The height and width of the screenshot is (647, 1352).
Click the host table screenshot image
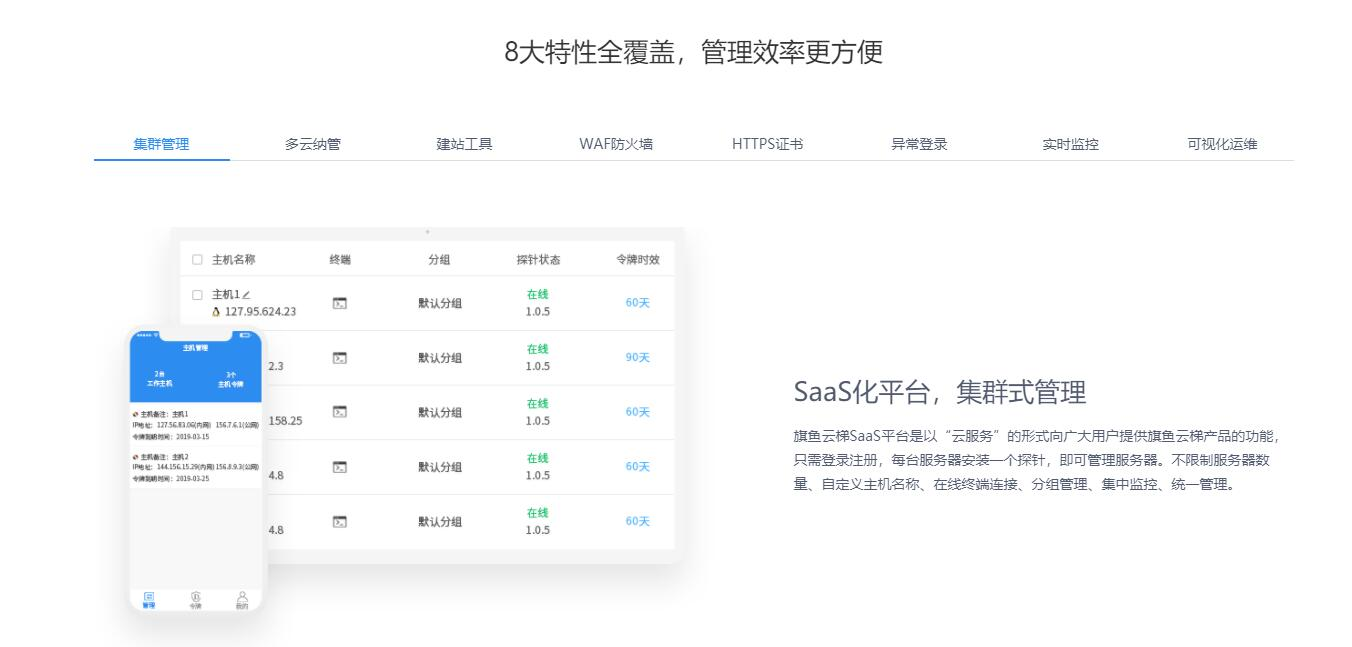[427, 396]
